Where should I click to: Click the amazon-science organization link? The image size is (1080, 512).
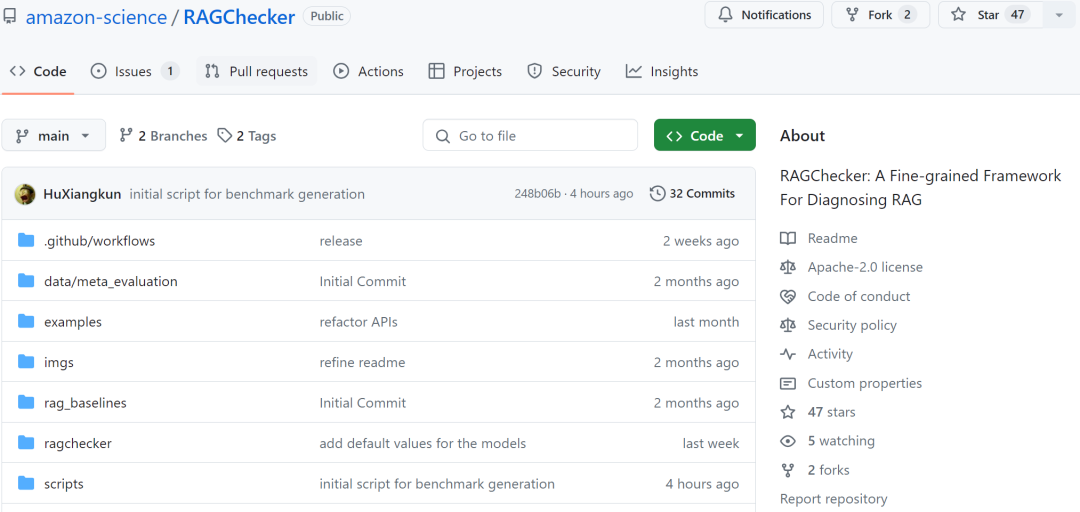pyautogui.click(x=97, y=17)
